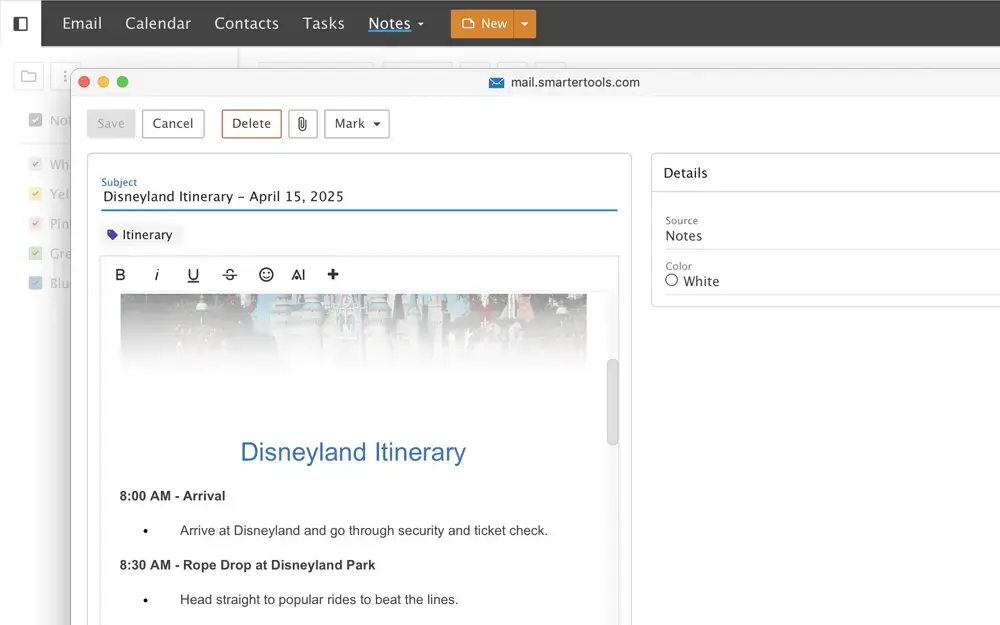Delete this note
The image size is (1000, 625).
251,124
